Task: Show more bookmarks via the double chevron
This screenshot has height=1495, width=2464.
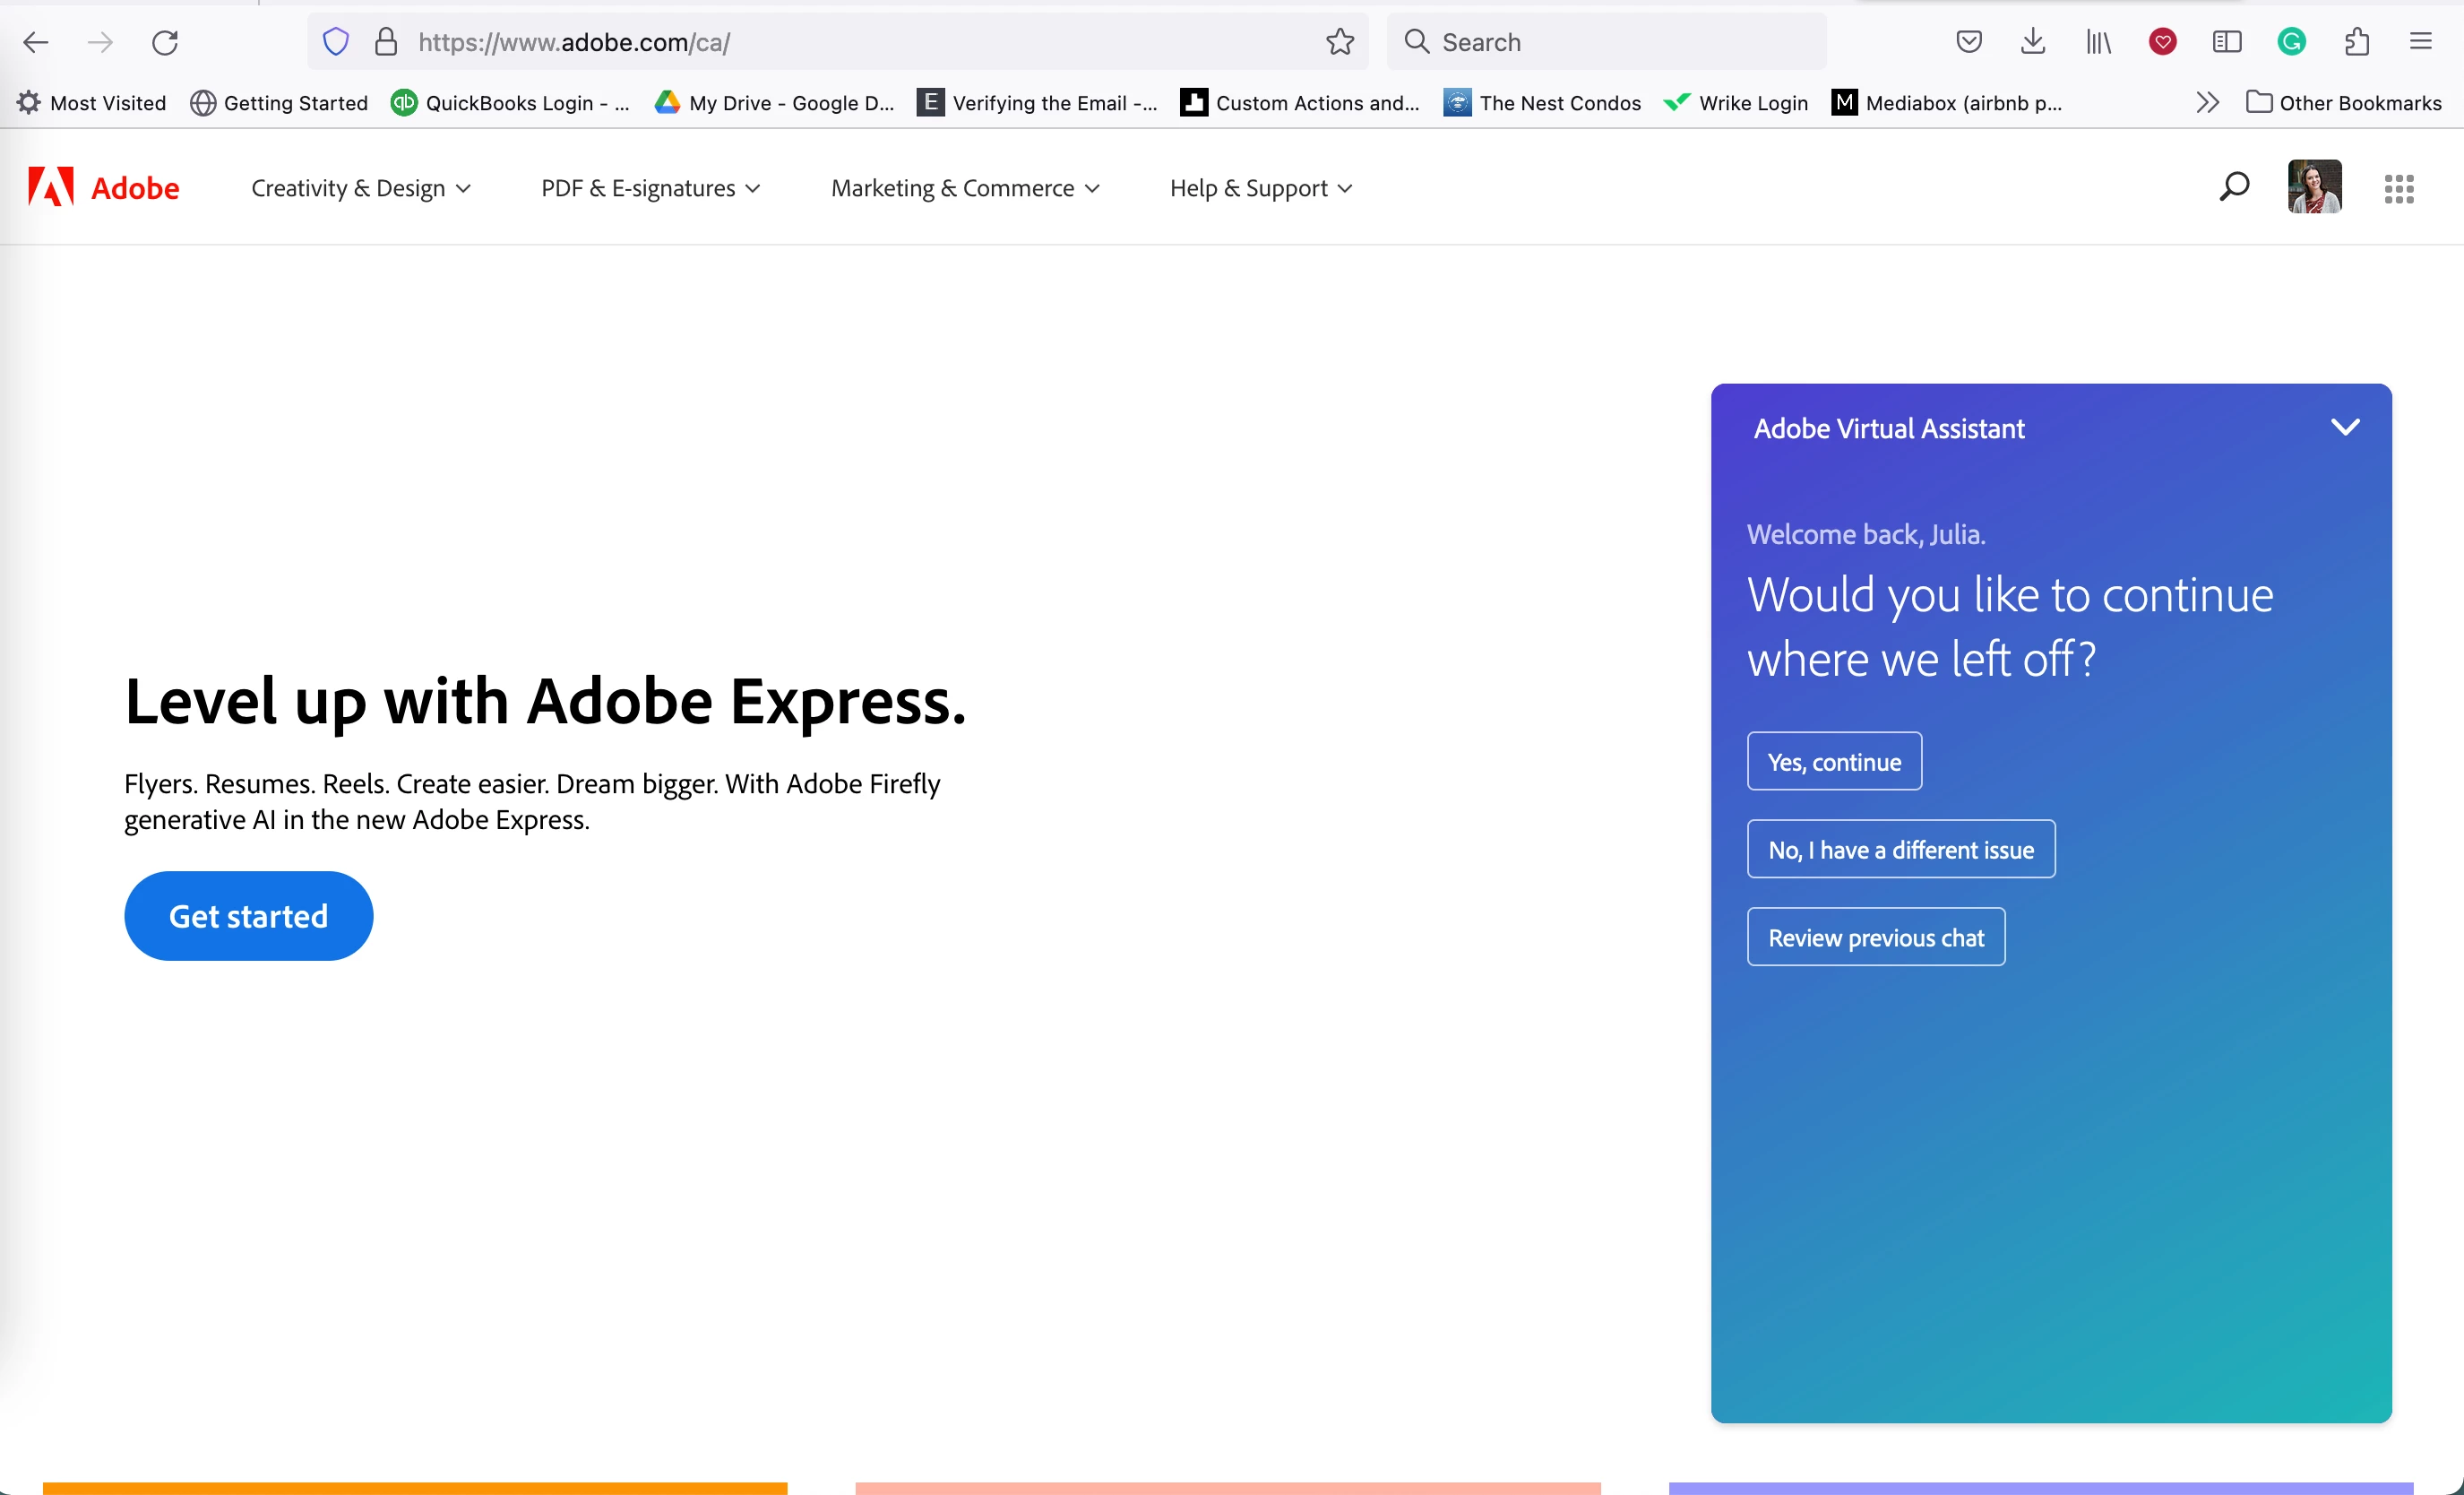Action: click(x=2207, y=103)
